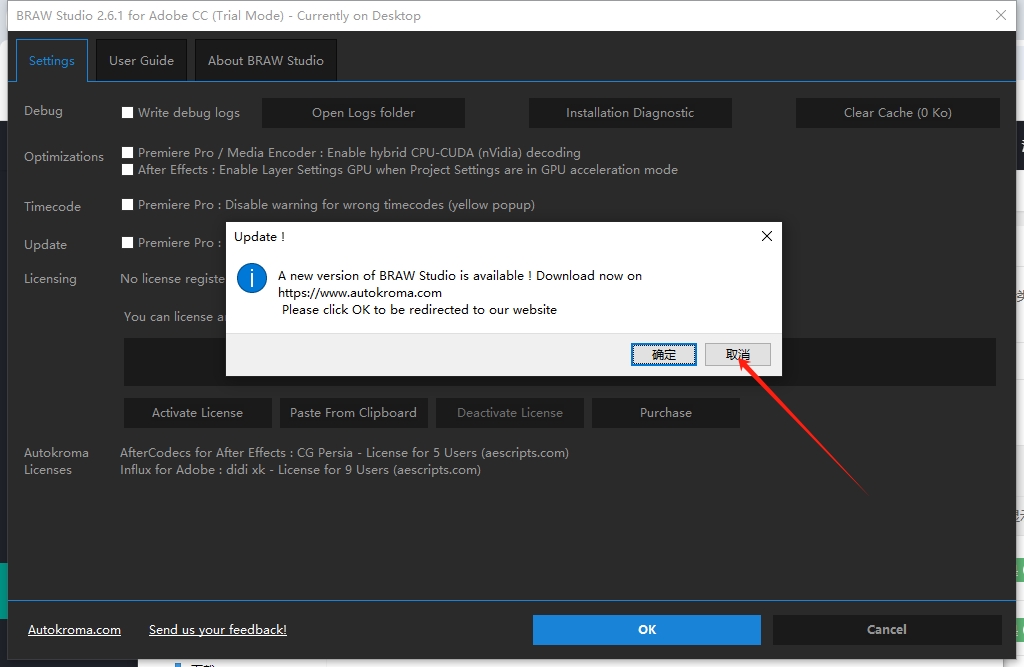Enable the Write debug logs checkbox
The image size is (1024, 667).
(x=127, y=112)
